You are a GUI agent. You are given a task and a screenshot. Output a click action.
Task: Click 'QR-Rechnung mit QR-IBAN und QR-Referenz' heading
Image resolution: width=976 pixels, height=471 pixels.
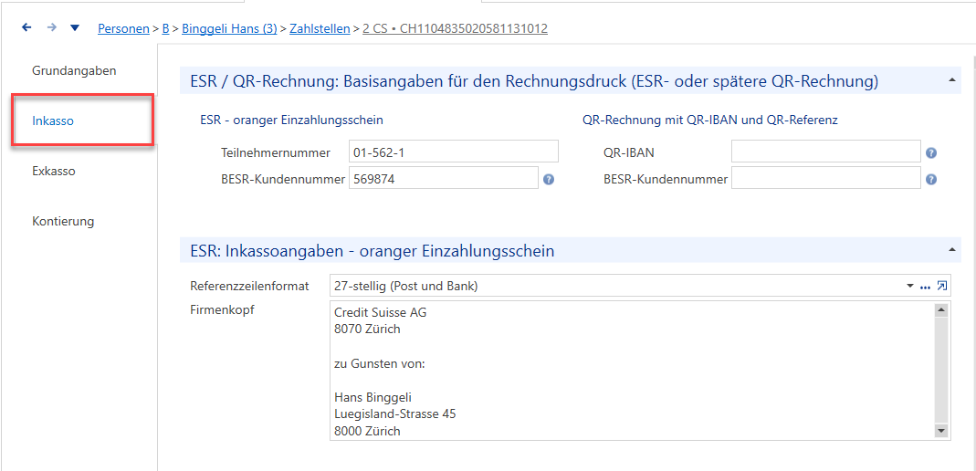710,121
